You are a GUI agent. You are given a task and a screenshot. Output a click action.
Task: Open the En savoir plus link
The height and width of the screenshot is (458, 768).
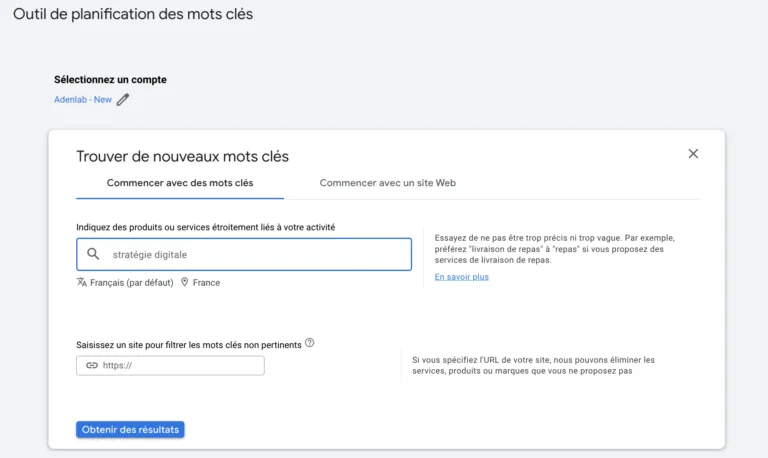pos(461,277)
